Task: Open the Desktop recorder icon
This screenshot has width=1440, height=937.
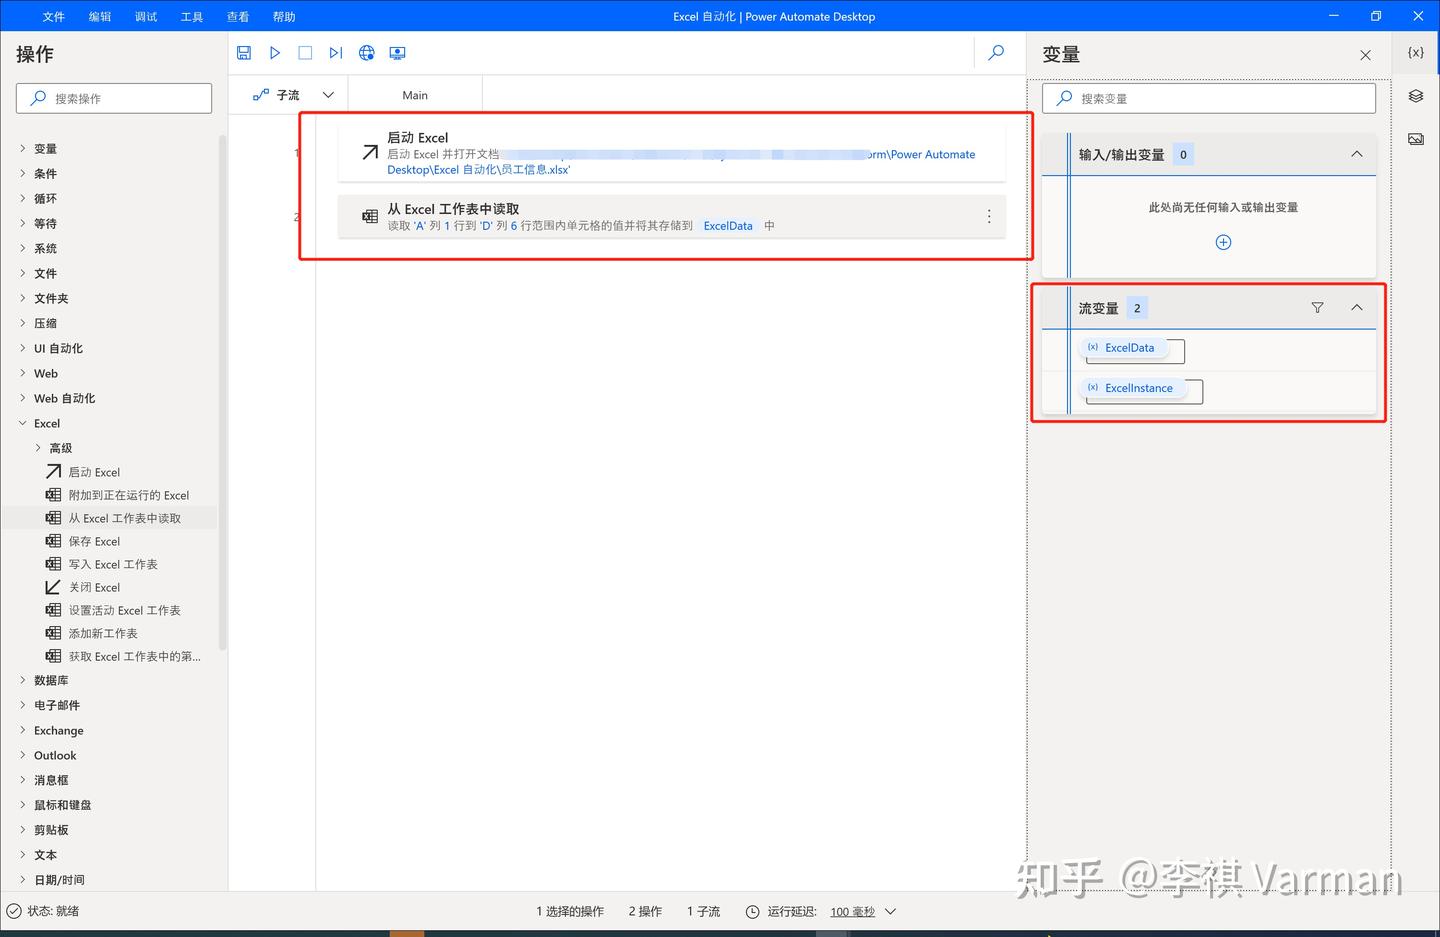Action: click(397, 52)
